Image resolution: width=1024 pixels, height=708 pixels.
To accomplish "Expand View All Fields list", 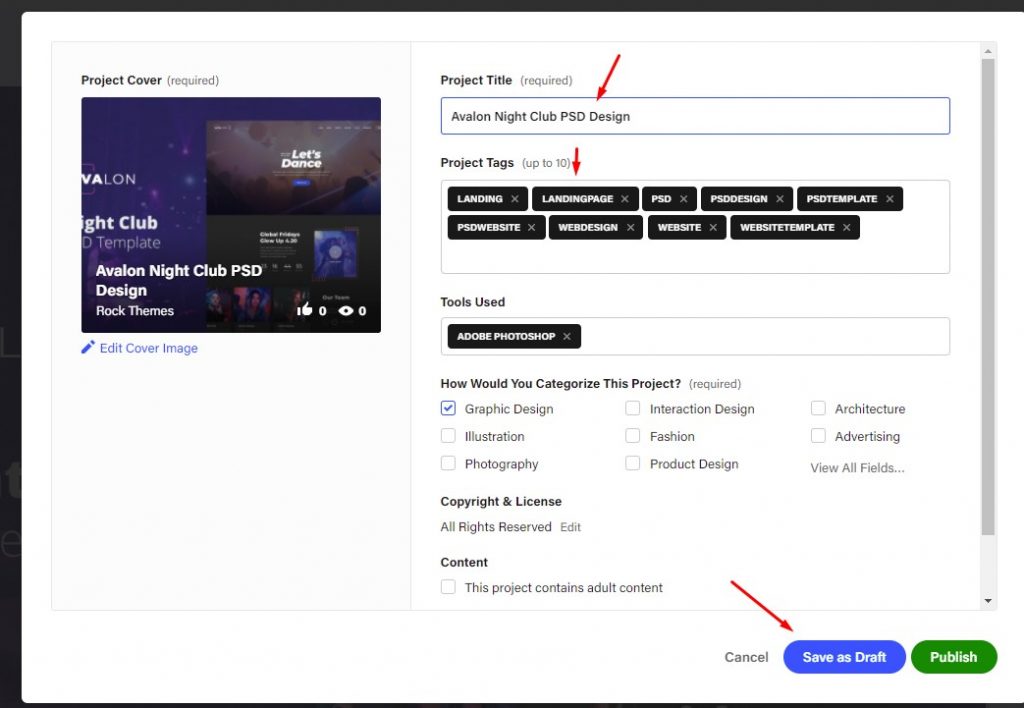I will pyautogui.click(x=857, y=468).
